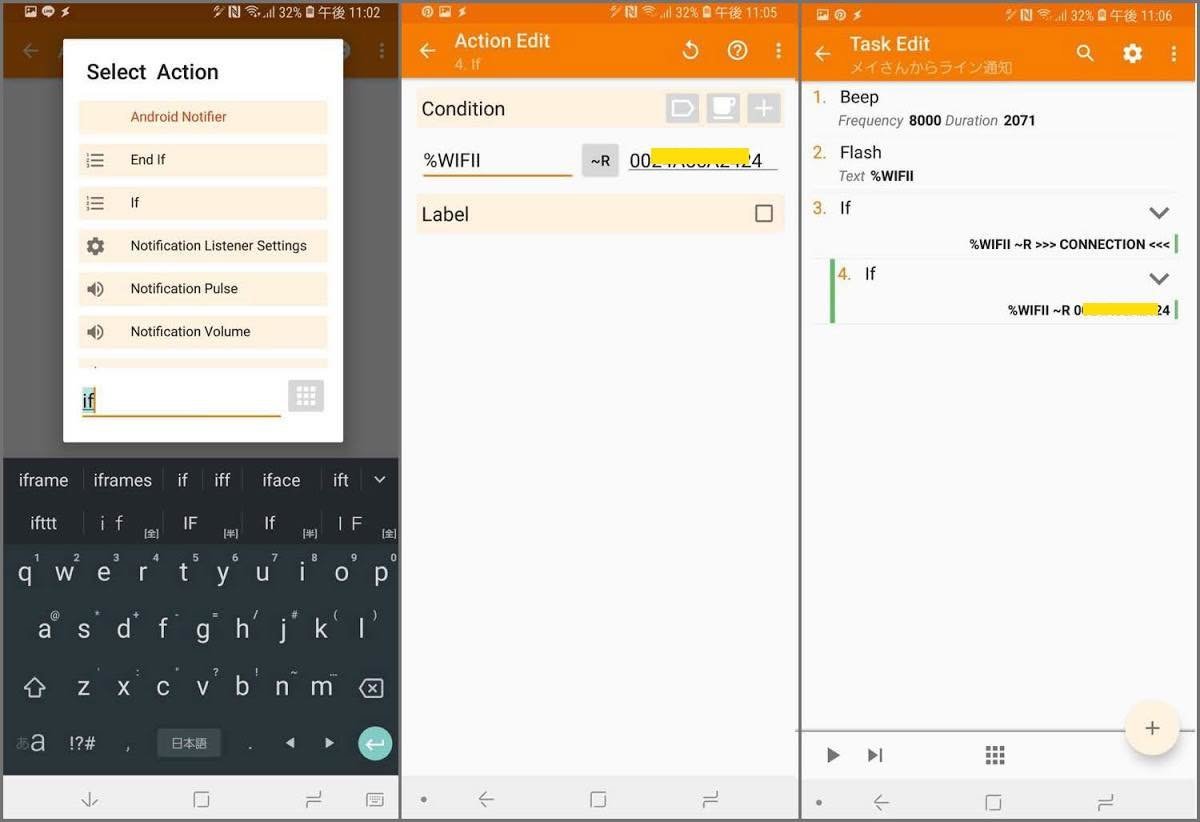Open search with the magnifier in Task Edit
Screen dimensions: 1200x822
tap(1085, 53)
